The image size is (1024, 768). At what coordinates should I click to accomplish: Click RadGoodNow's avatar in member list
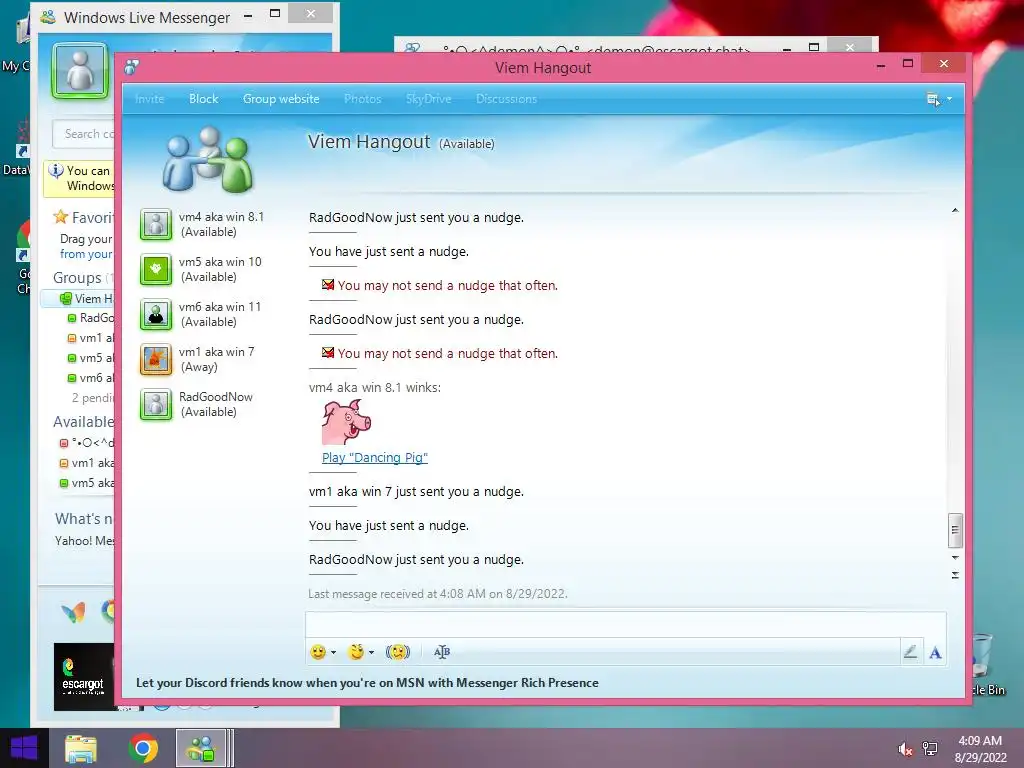point(156,405)
